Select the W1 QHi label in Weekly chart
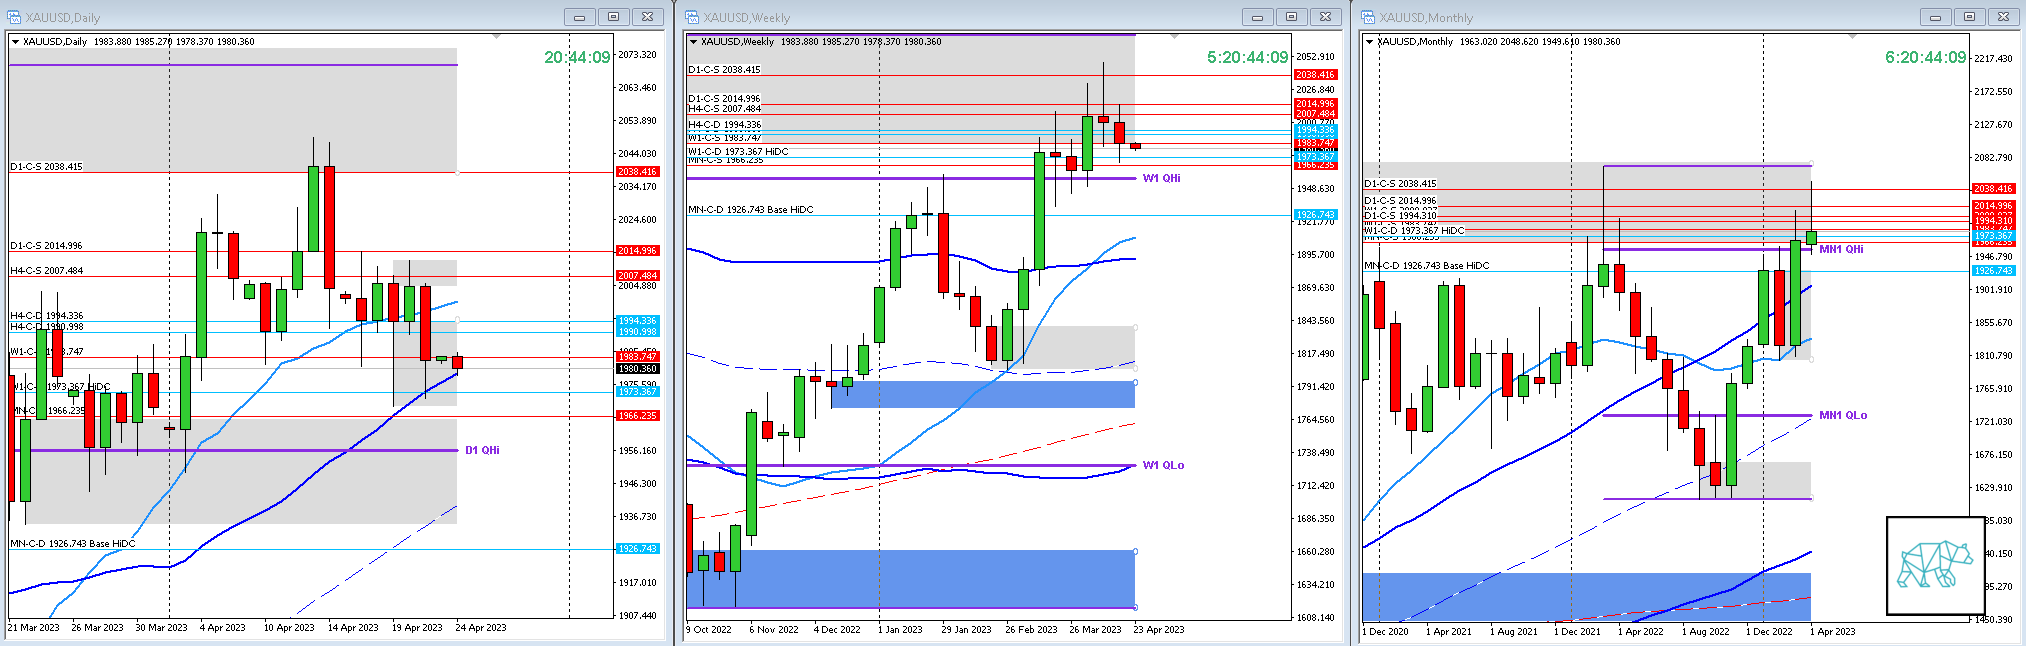Screen dimensions: 2026x646 pyautogui.click(x=1161, y=179)
